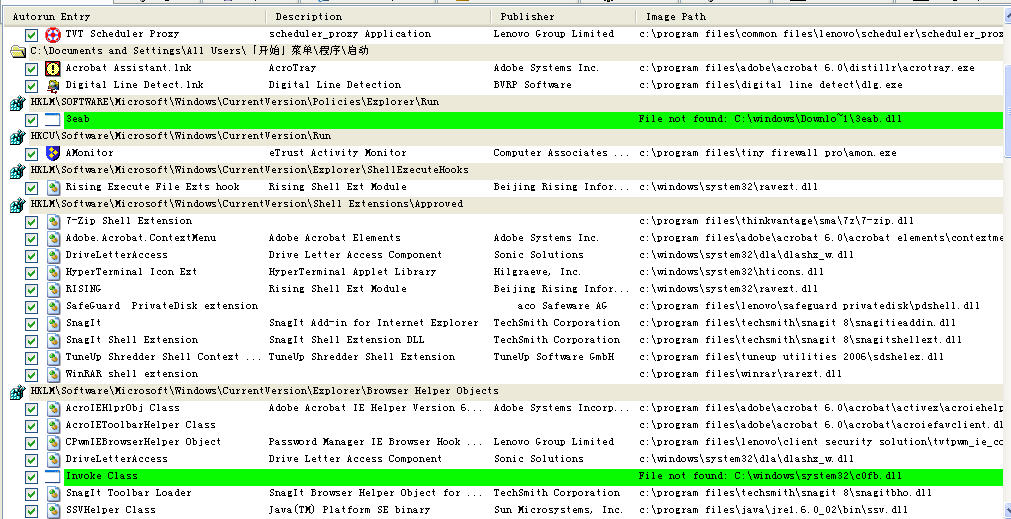Click the CPwmIEBrowserHelper Object file icon
Viewport: 1011px width, 519px height.
pos(54,443)
